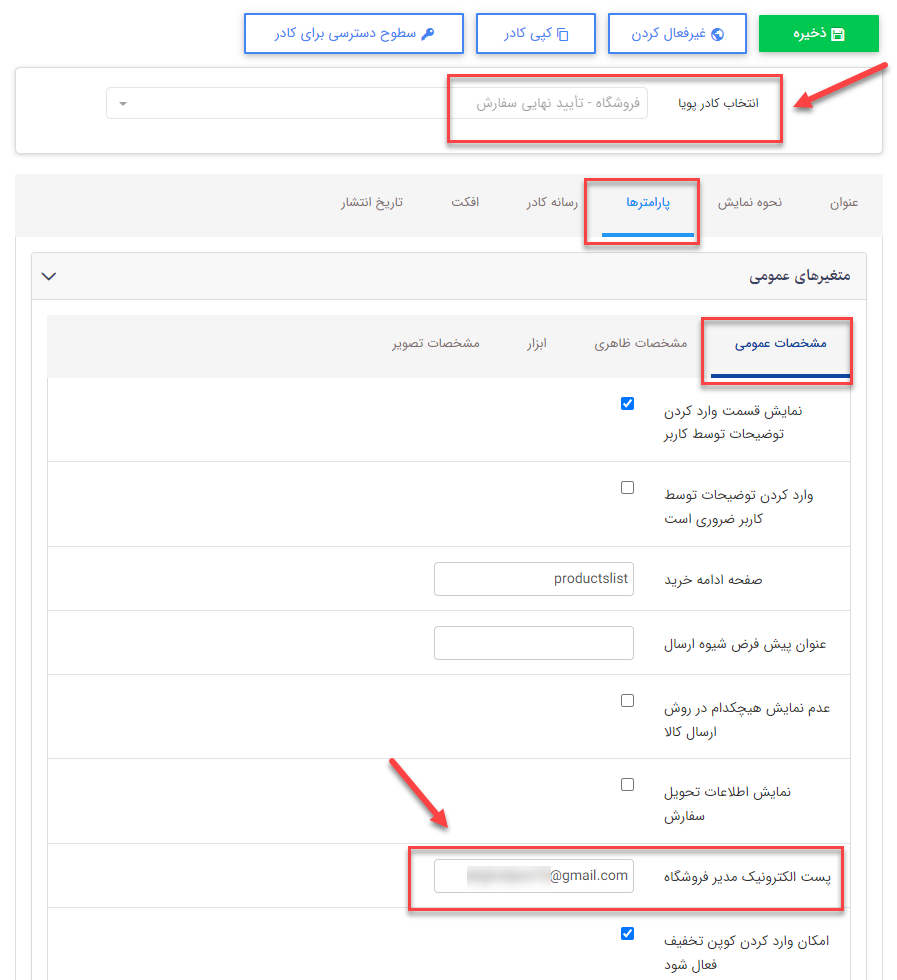The width and height of the screenshot is (897, 980).
Task: Click the store manager email input field
Action: (533, 875)
